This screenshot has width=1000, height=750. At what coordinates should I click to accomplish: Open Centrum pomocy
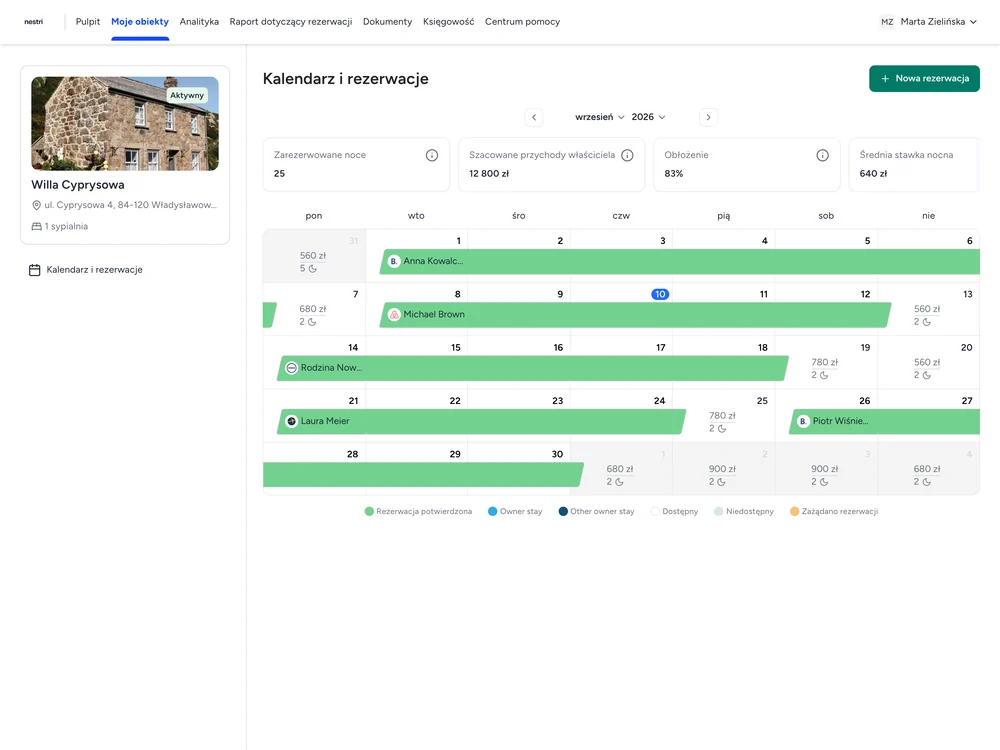[522, 22]
